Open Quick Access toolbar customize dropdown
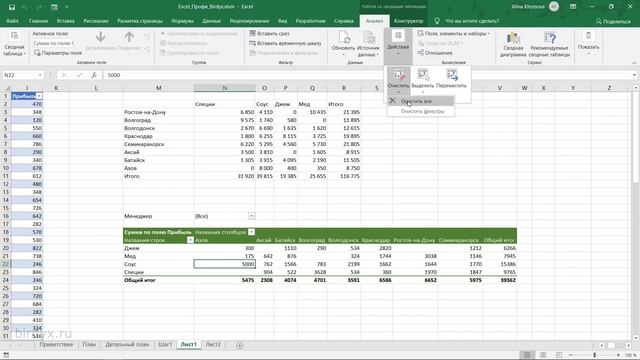Viewport: 640px width, 360px height. click(x=67, y=7)
